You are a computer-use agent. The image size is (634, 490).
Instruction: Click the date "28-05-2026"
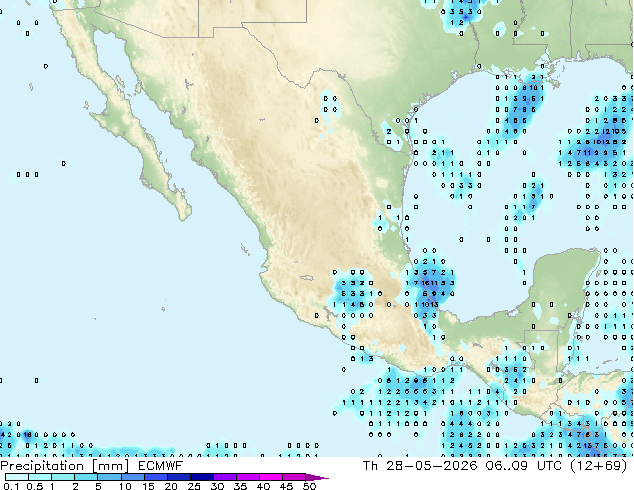coord(432,466)
